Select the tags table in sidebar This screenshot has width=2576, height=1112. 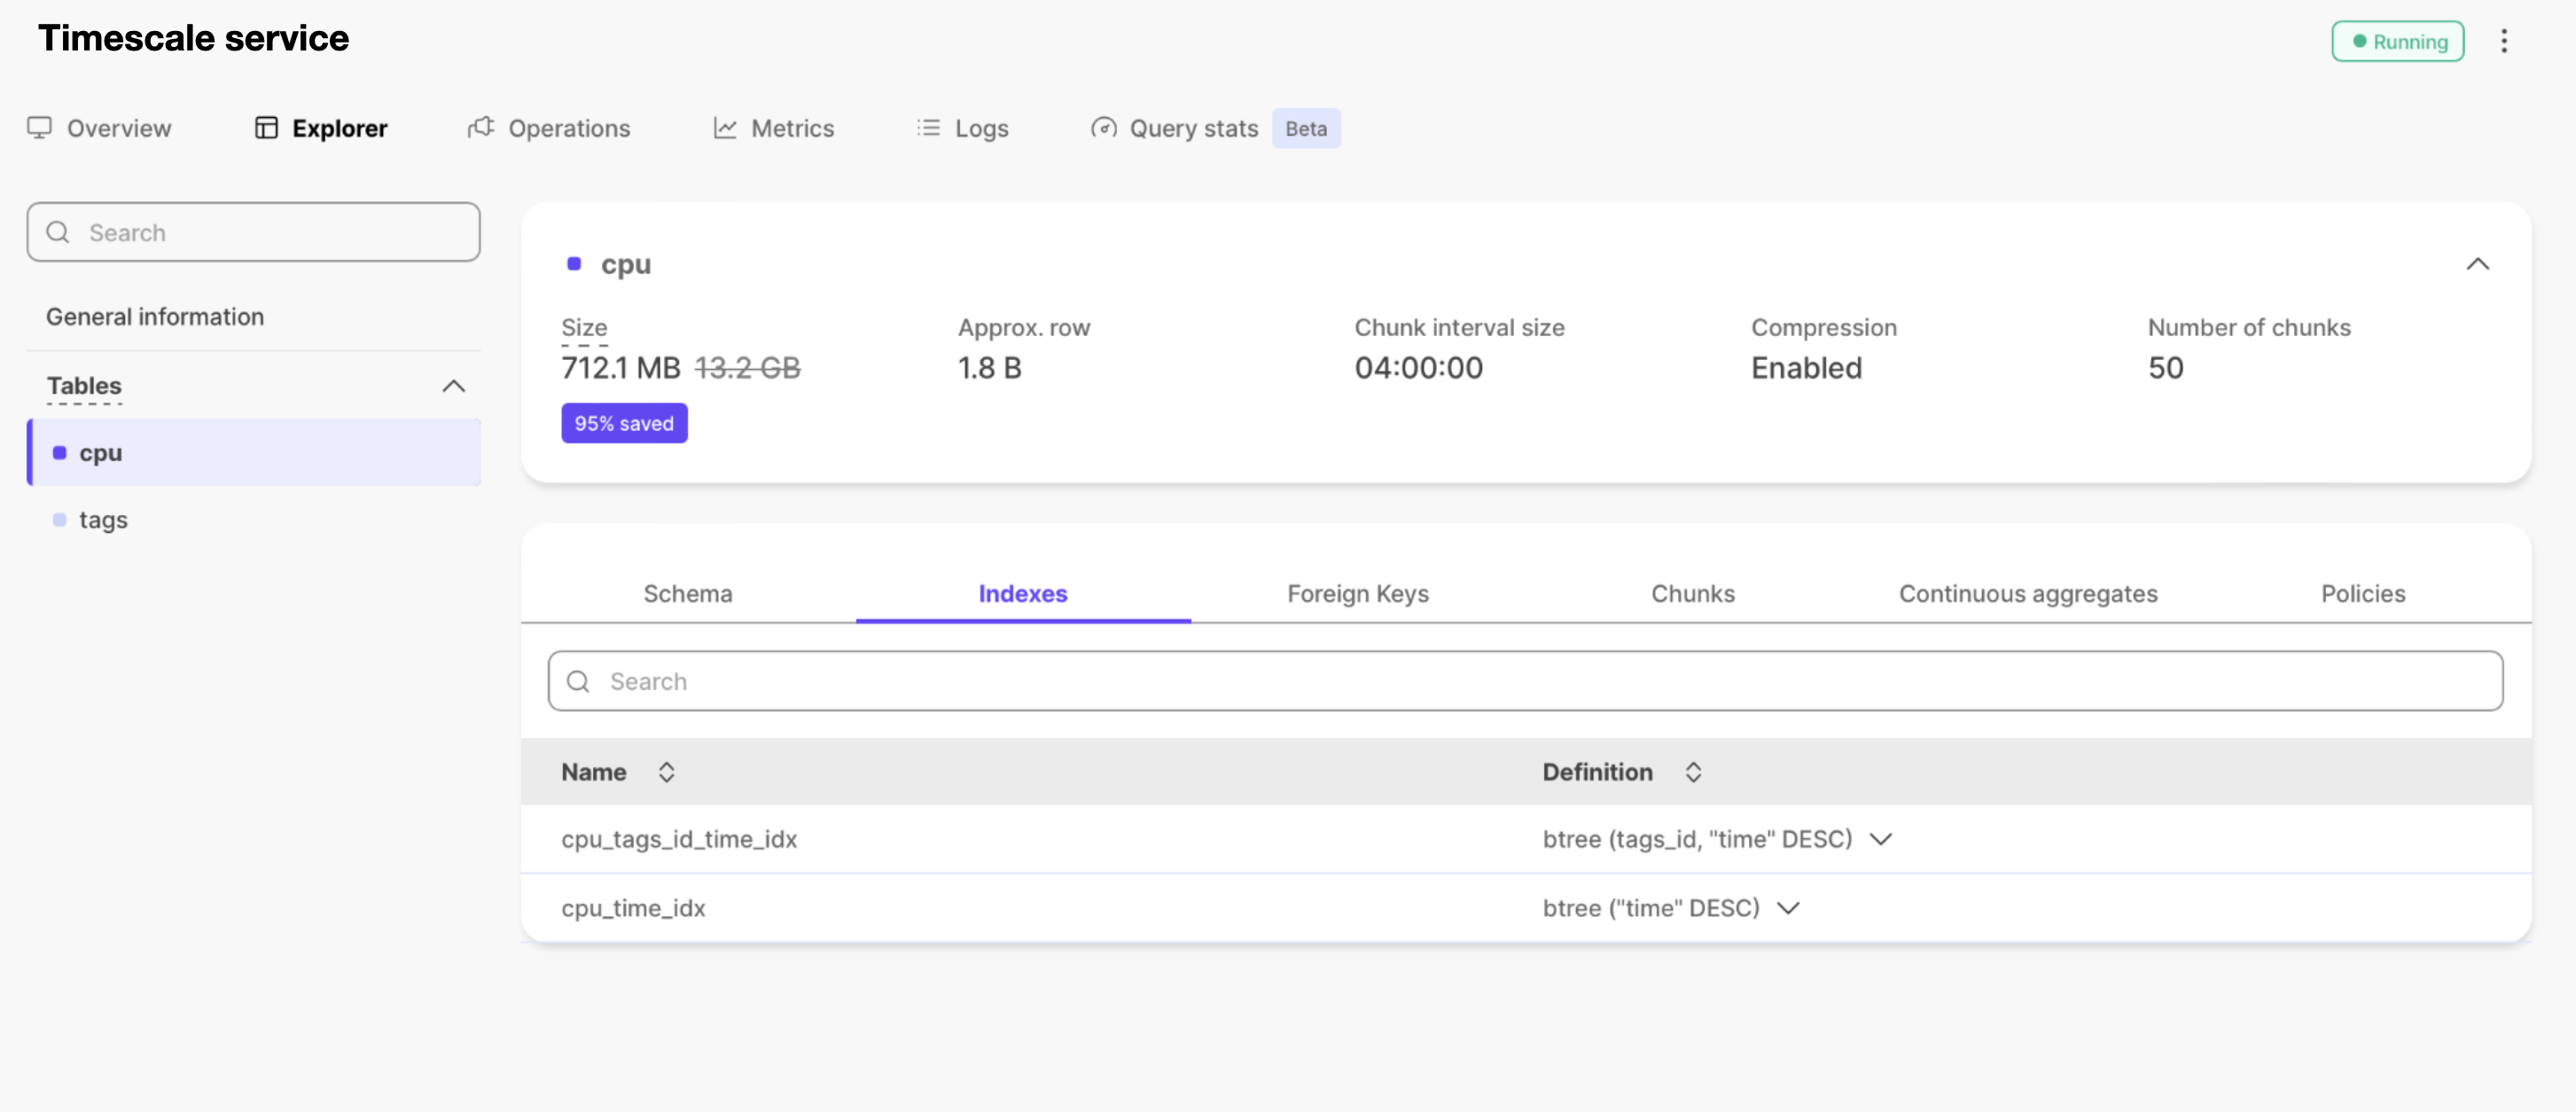point(103,520)
